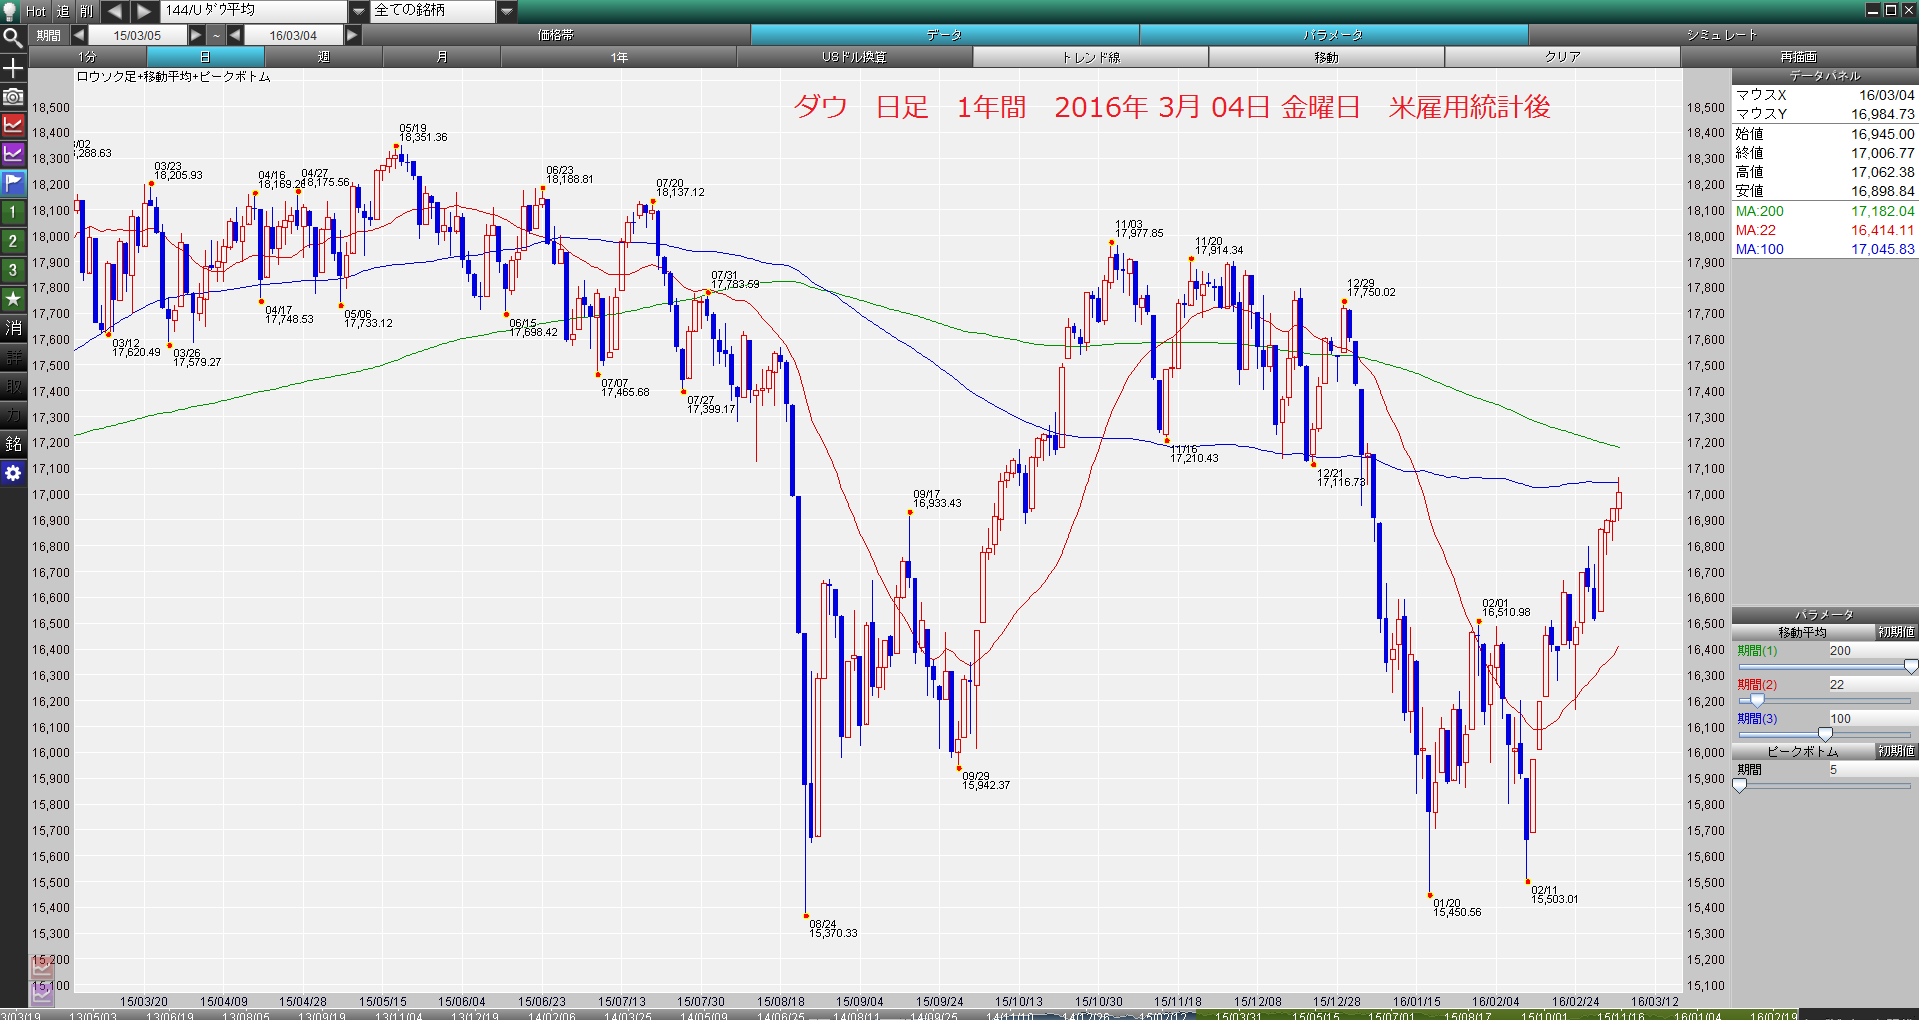Select green preset button 3
This screenshot has height=1020, width=1919.
pos(12,270)
